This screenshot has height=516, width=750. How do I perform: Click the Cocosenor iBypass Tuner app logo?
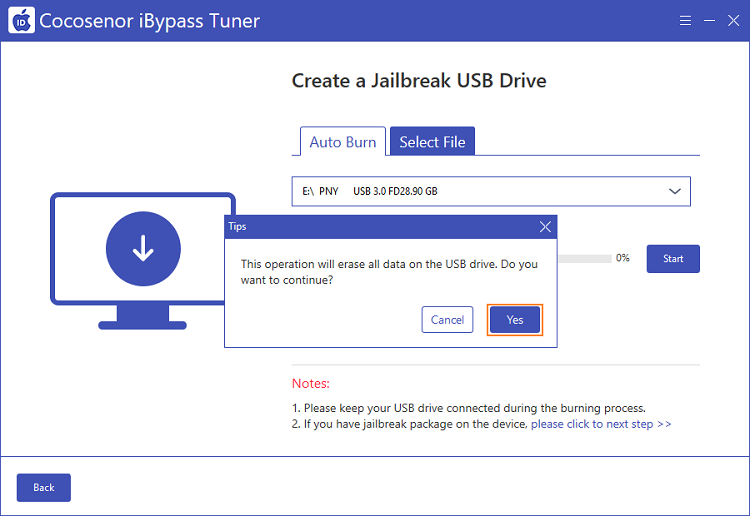(x=22, y=21)
